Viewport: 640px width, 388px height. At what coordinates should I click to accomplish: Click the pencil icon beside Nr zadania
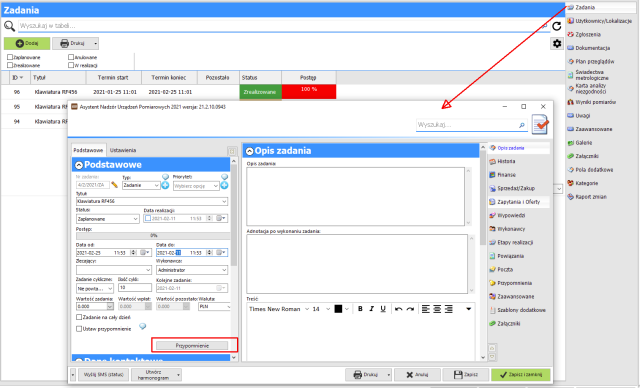click(115, 185)
